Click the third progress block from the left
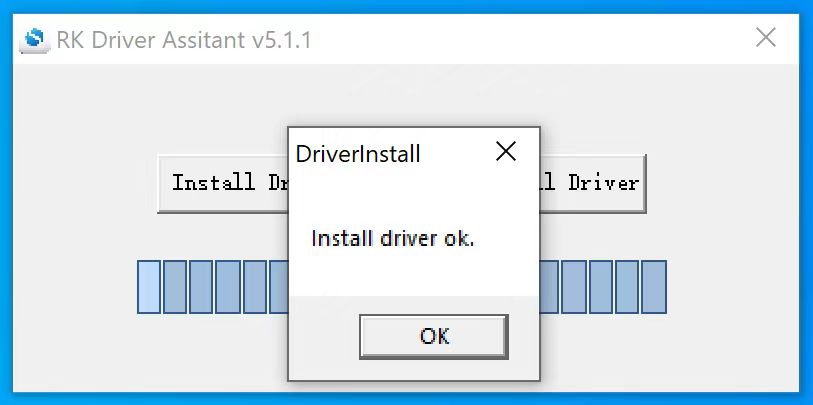This screenshot has height=405, width=813. [x=201, y=287]
